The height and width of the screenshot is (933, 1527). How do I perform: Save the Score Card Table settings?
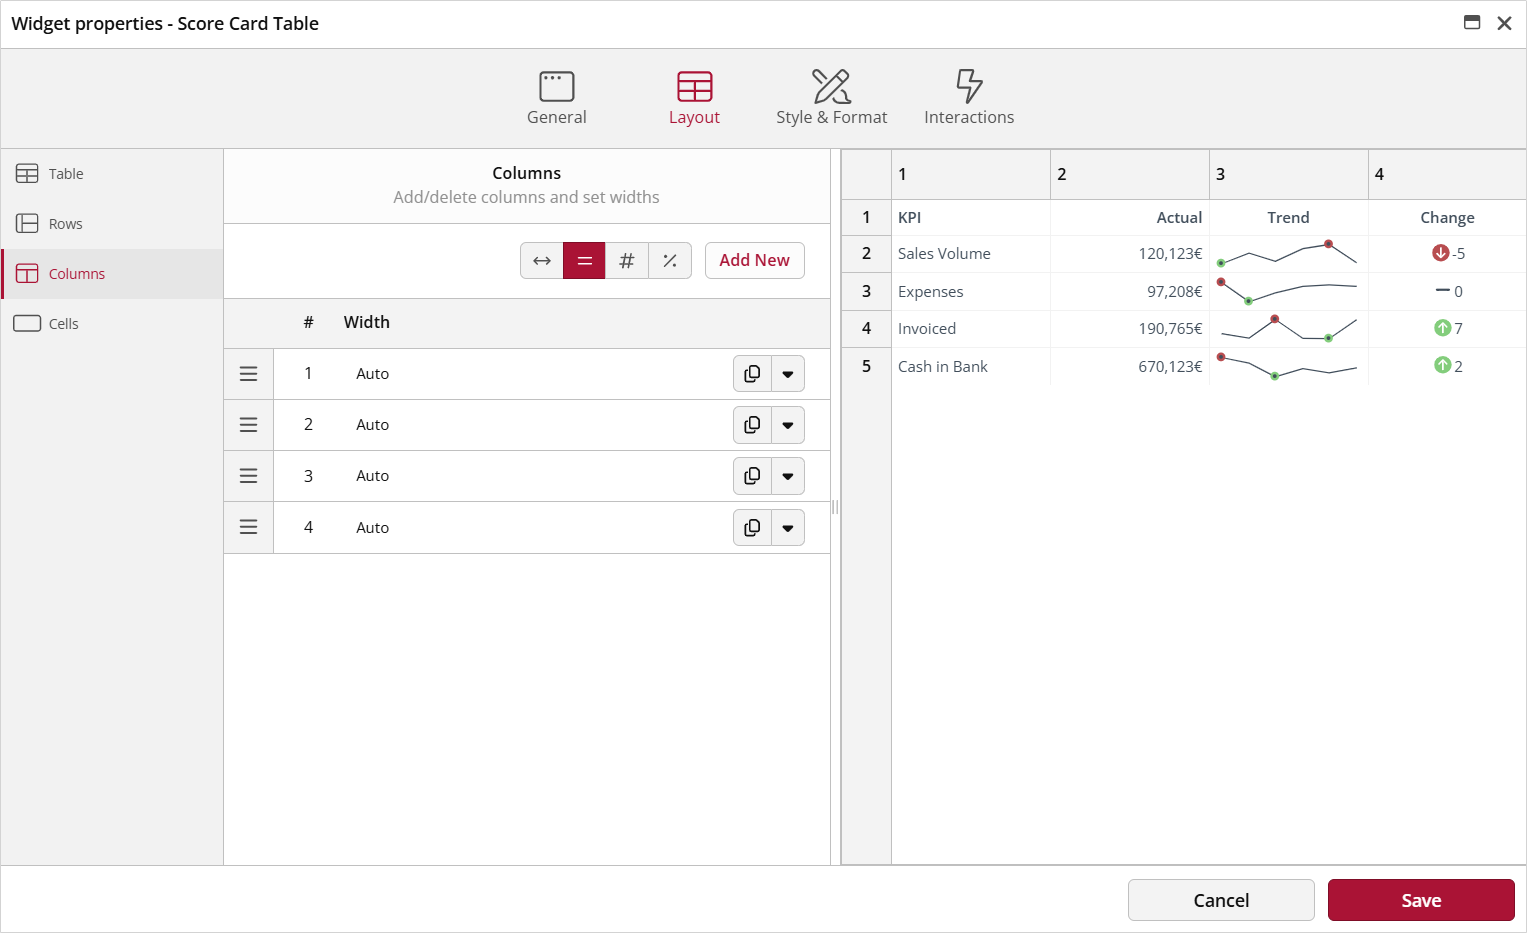(1421, 900)
